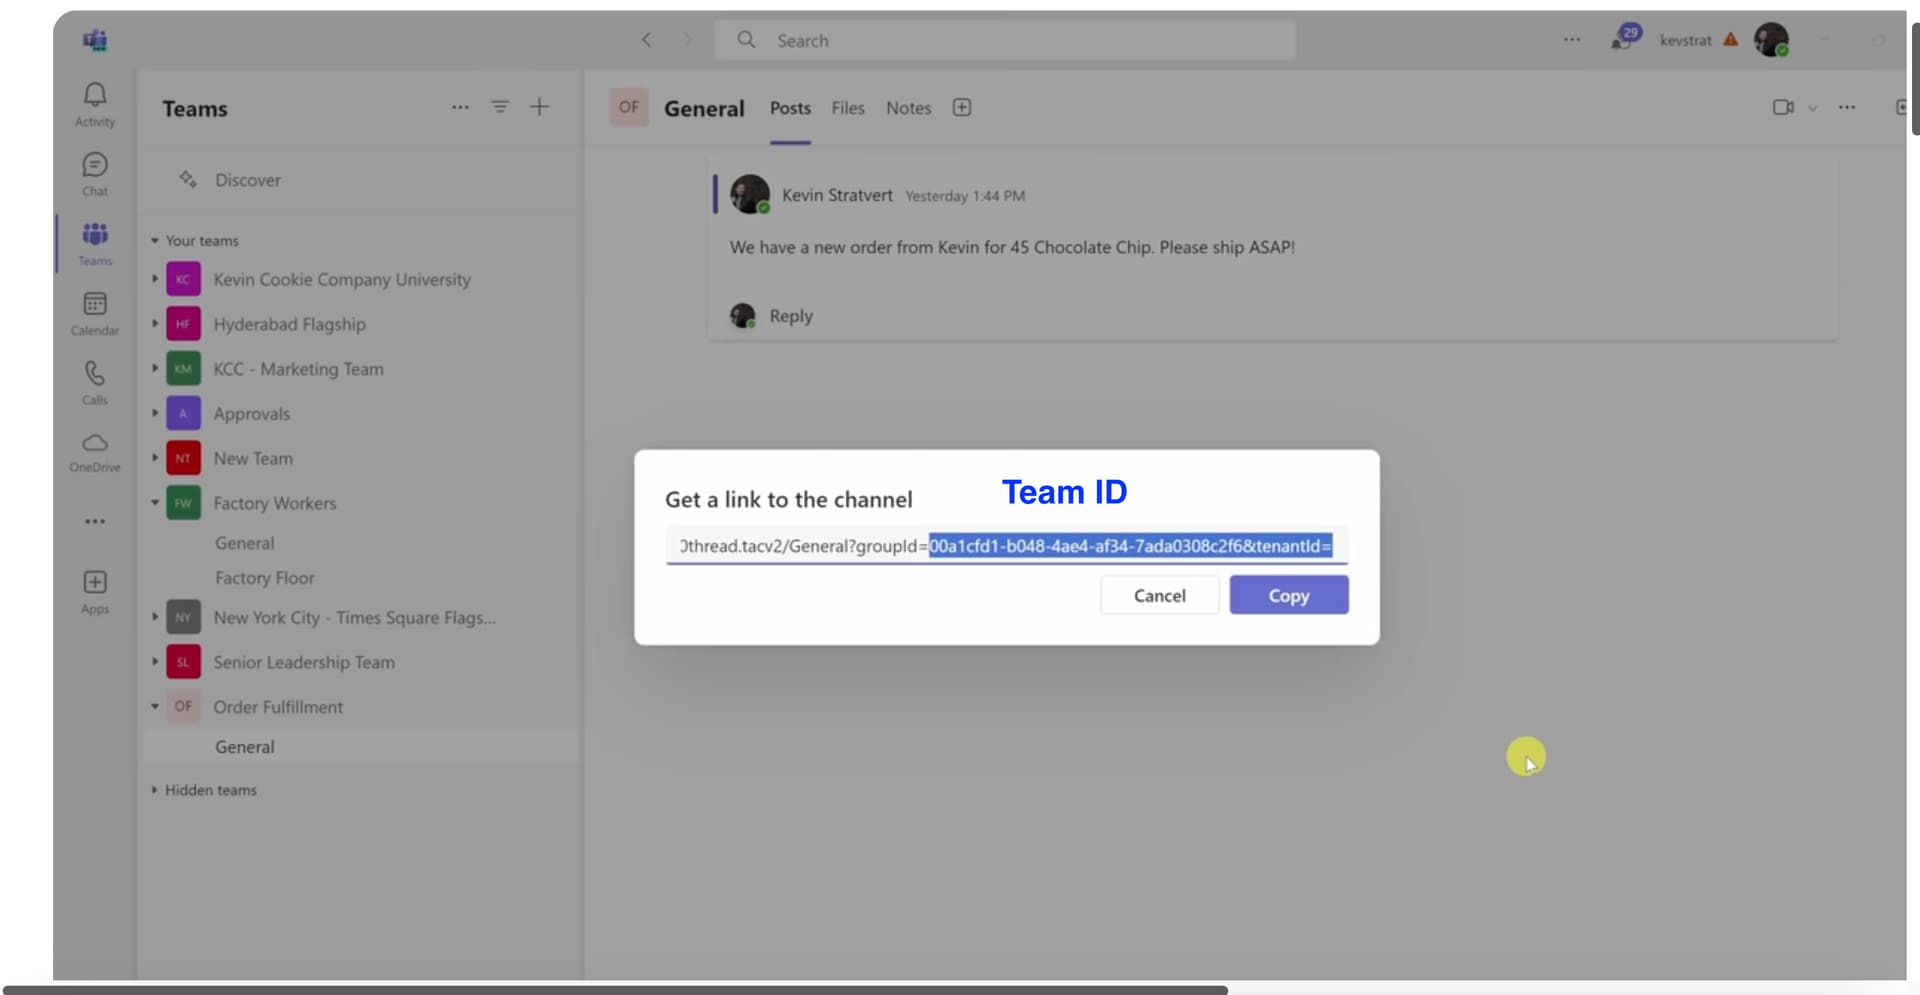
Task: Collapse the Order Fulfillment team
Action: pos(155,707)
